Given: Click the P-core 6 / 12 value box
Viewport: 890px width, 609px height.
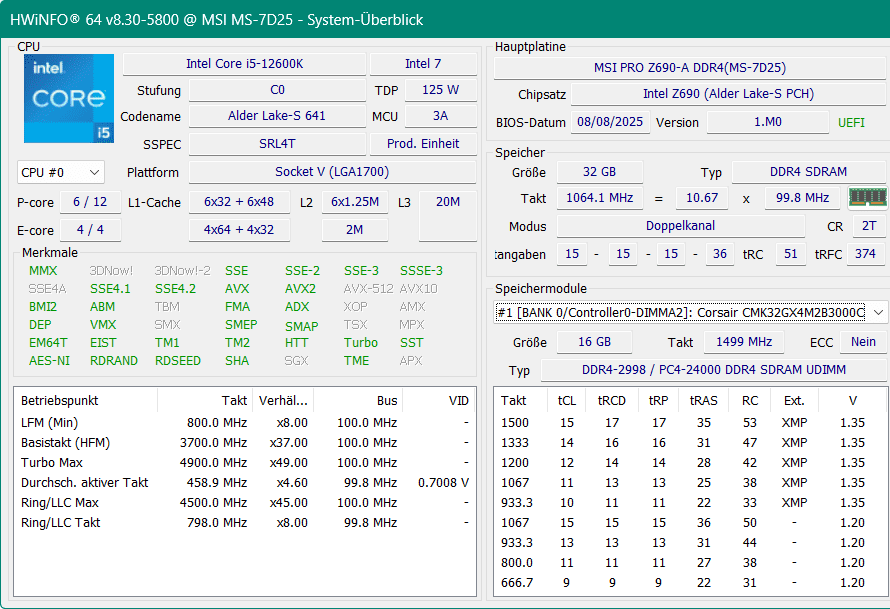Looking at the screenshot, I should click(89, 202).
